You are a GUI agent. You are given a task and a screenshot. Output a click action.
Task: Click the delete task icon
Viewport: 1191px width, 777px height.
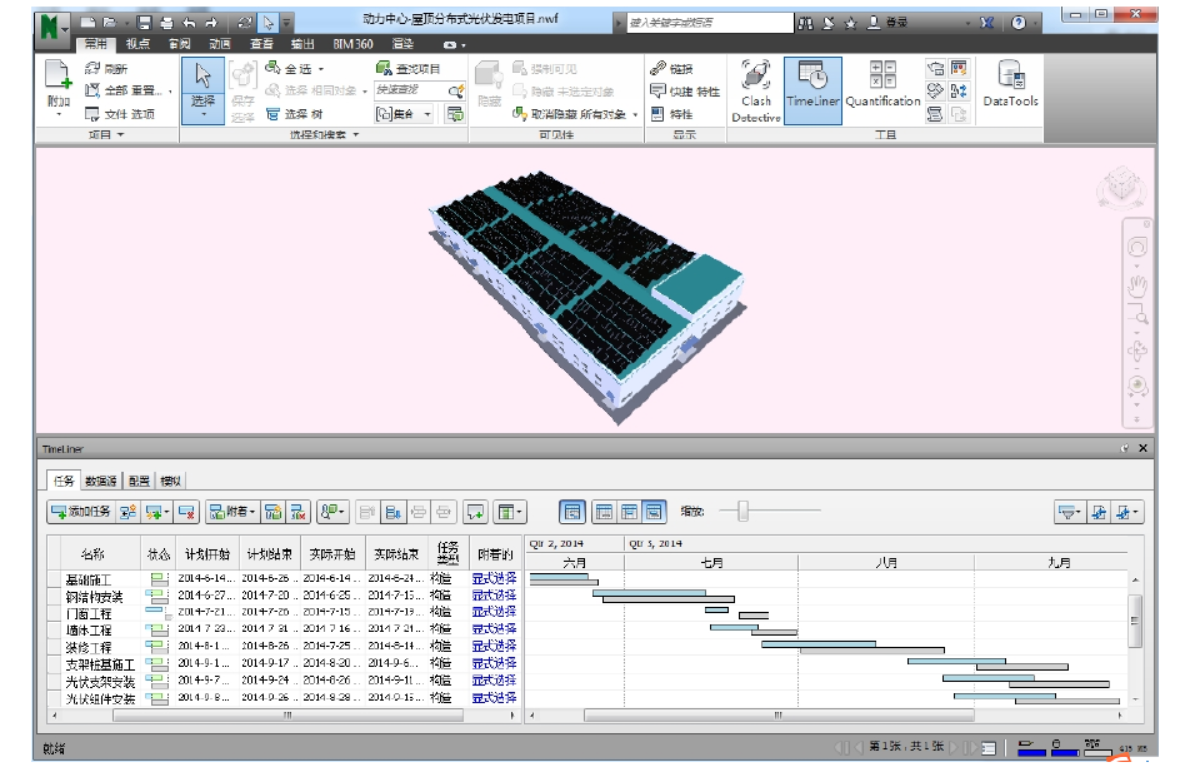click(x=186, y=512)
